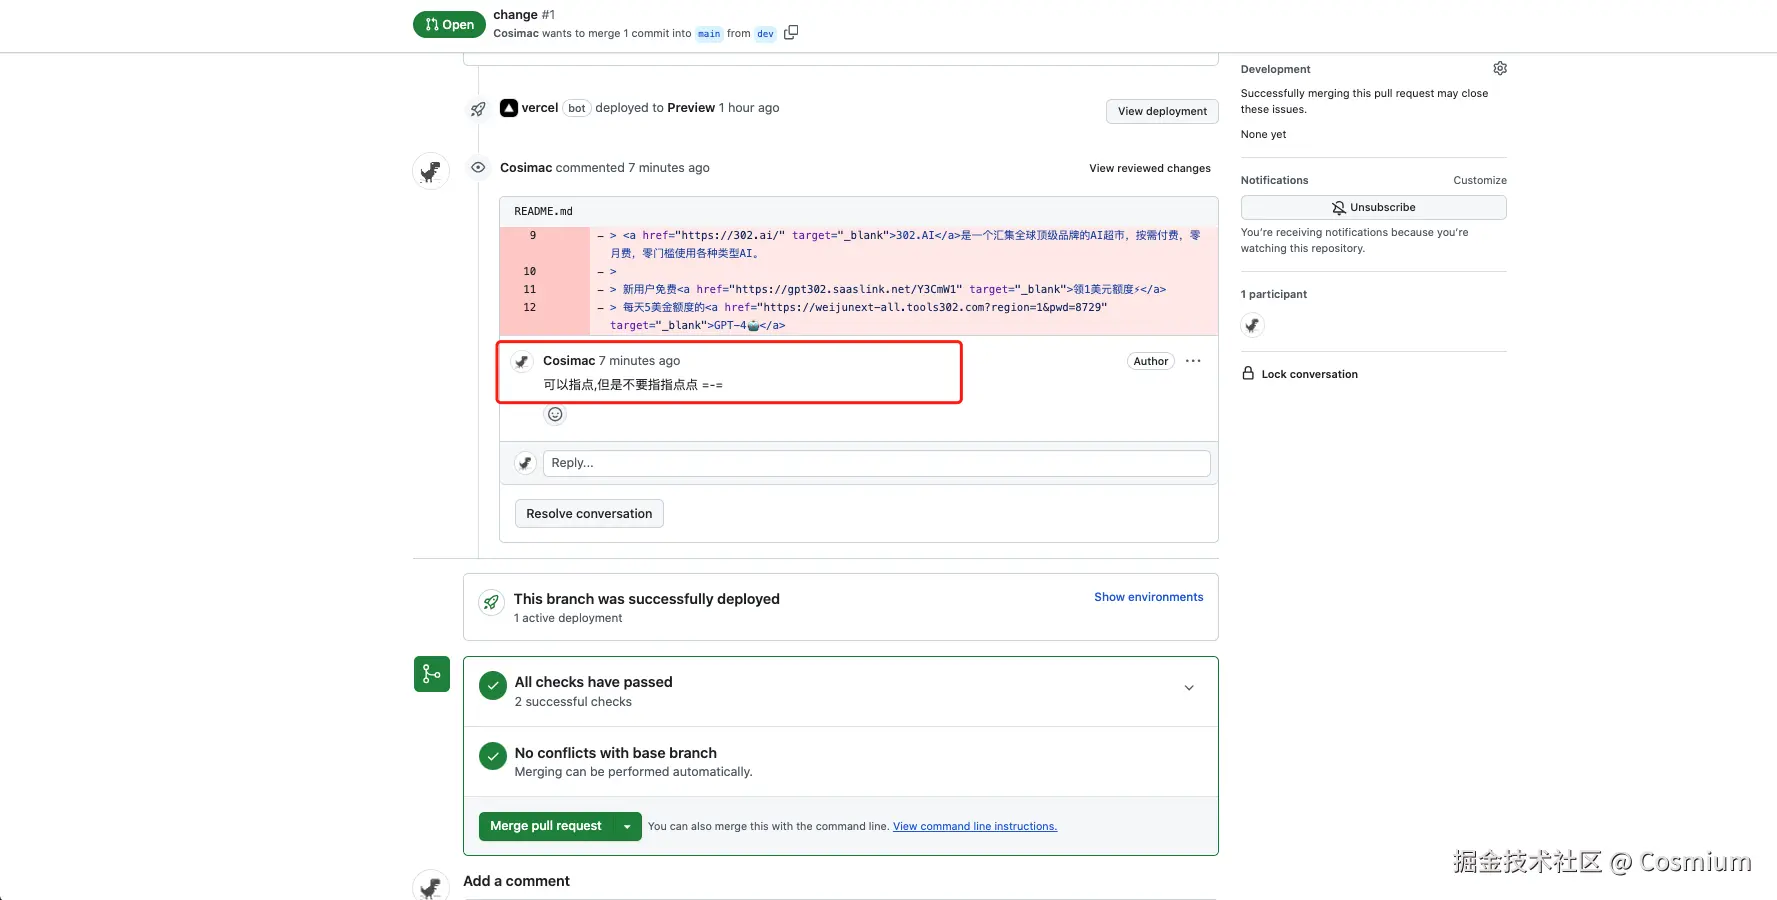Screen dimensions: 1777x900
Task: Open the Development settings gear
Action: click(x=1500, y=68)
